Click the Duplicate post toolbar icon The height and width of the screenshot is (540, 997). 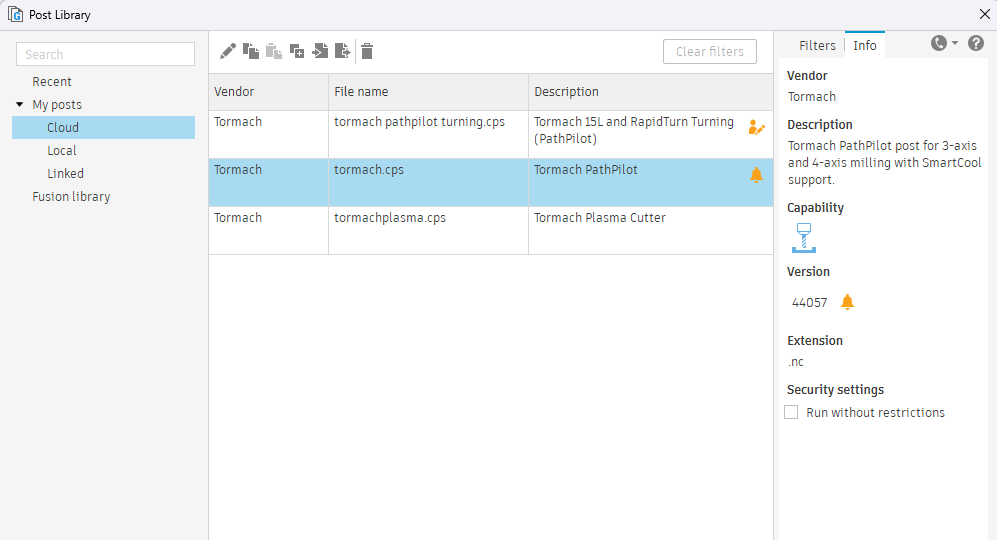tap(296, 51)
